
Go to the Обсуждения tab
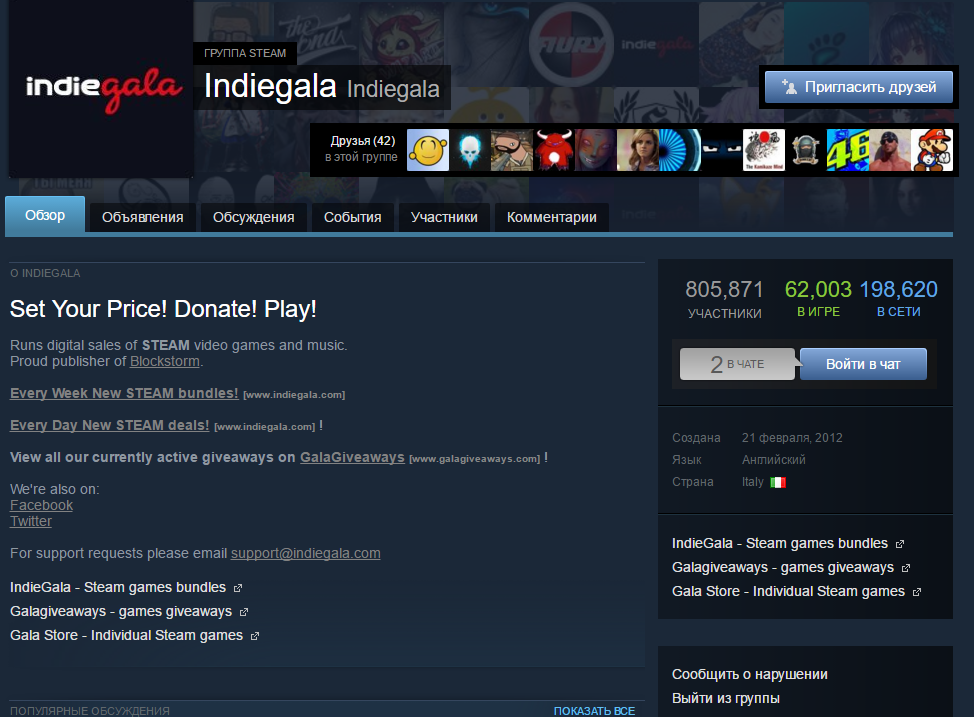(253, 217)
